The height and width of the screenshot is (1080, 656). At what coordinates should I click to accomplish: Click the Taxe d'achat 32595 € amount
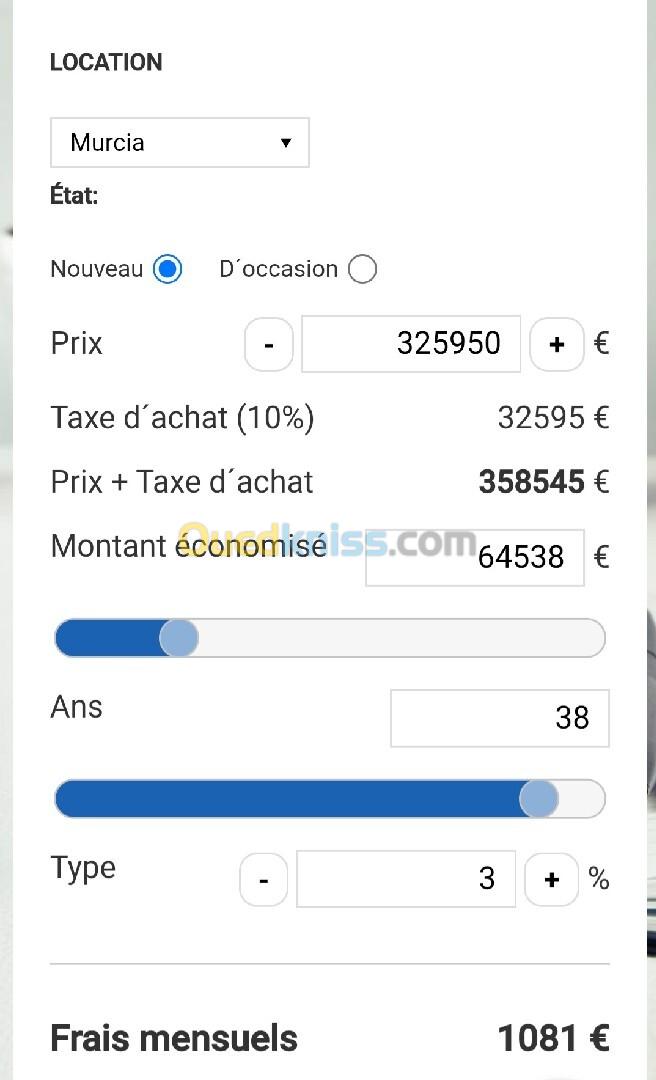(x=552, y=418)
